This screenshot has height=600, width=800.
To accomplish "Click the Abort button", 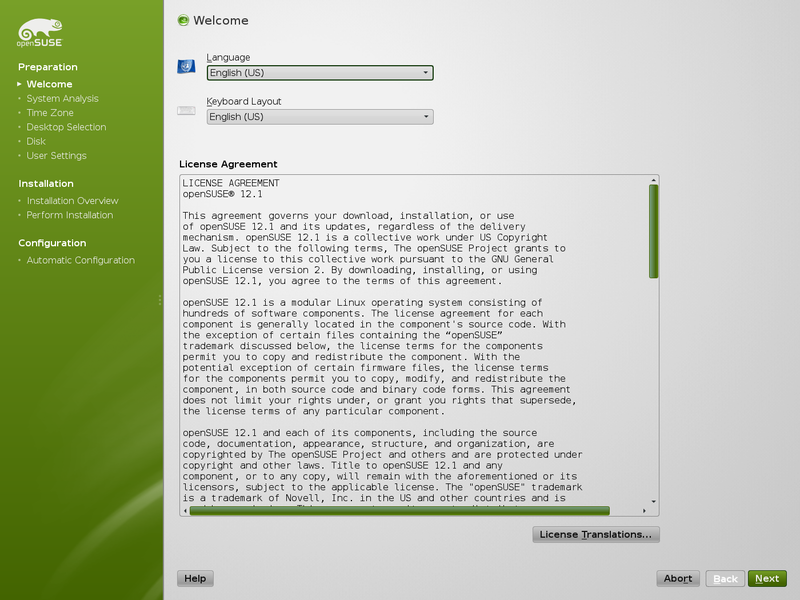I will point(678,579).
